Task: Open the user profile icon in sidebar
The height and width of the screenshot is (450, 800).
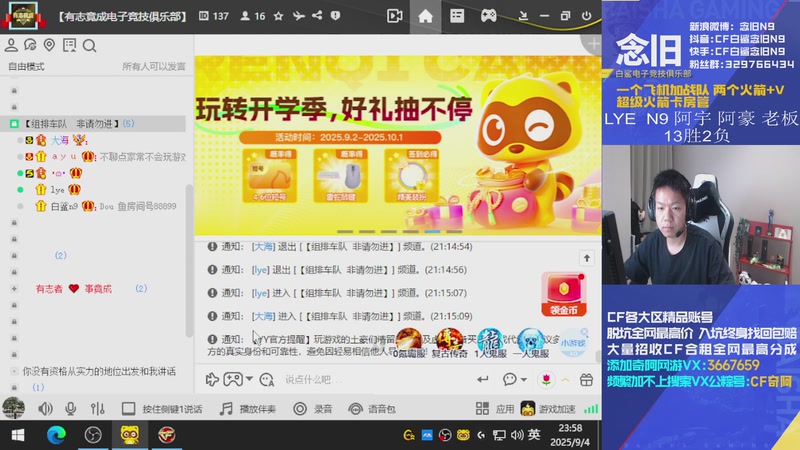Action: tap(11, 45)
